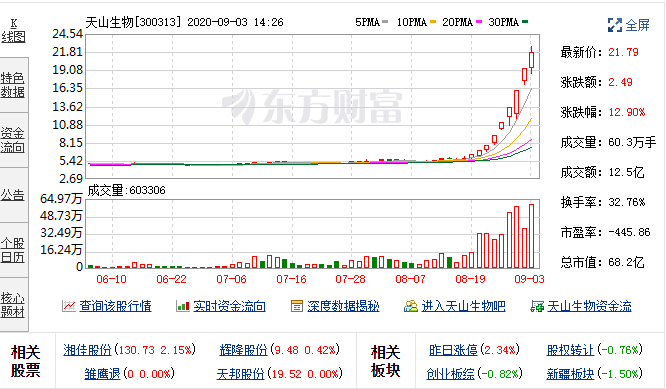
Task: Click the 涨跌额 value 2.49
Action: 620,82
